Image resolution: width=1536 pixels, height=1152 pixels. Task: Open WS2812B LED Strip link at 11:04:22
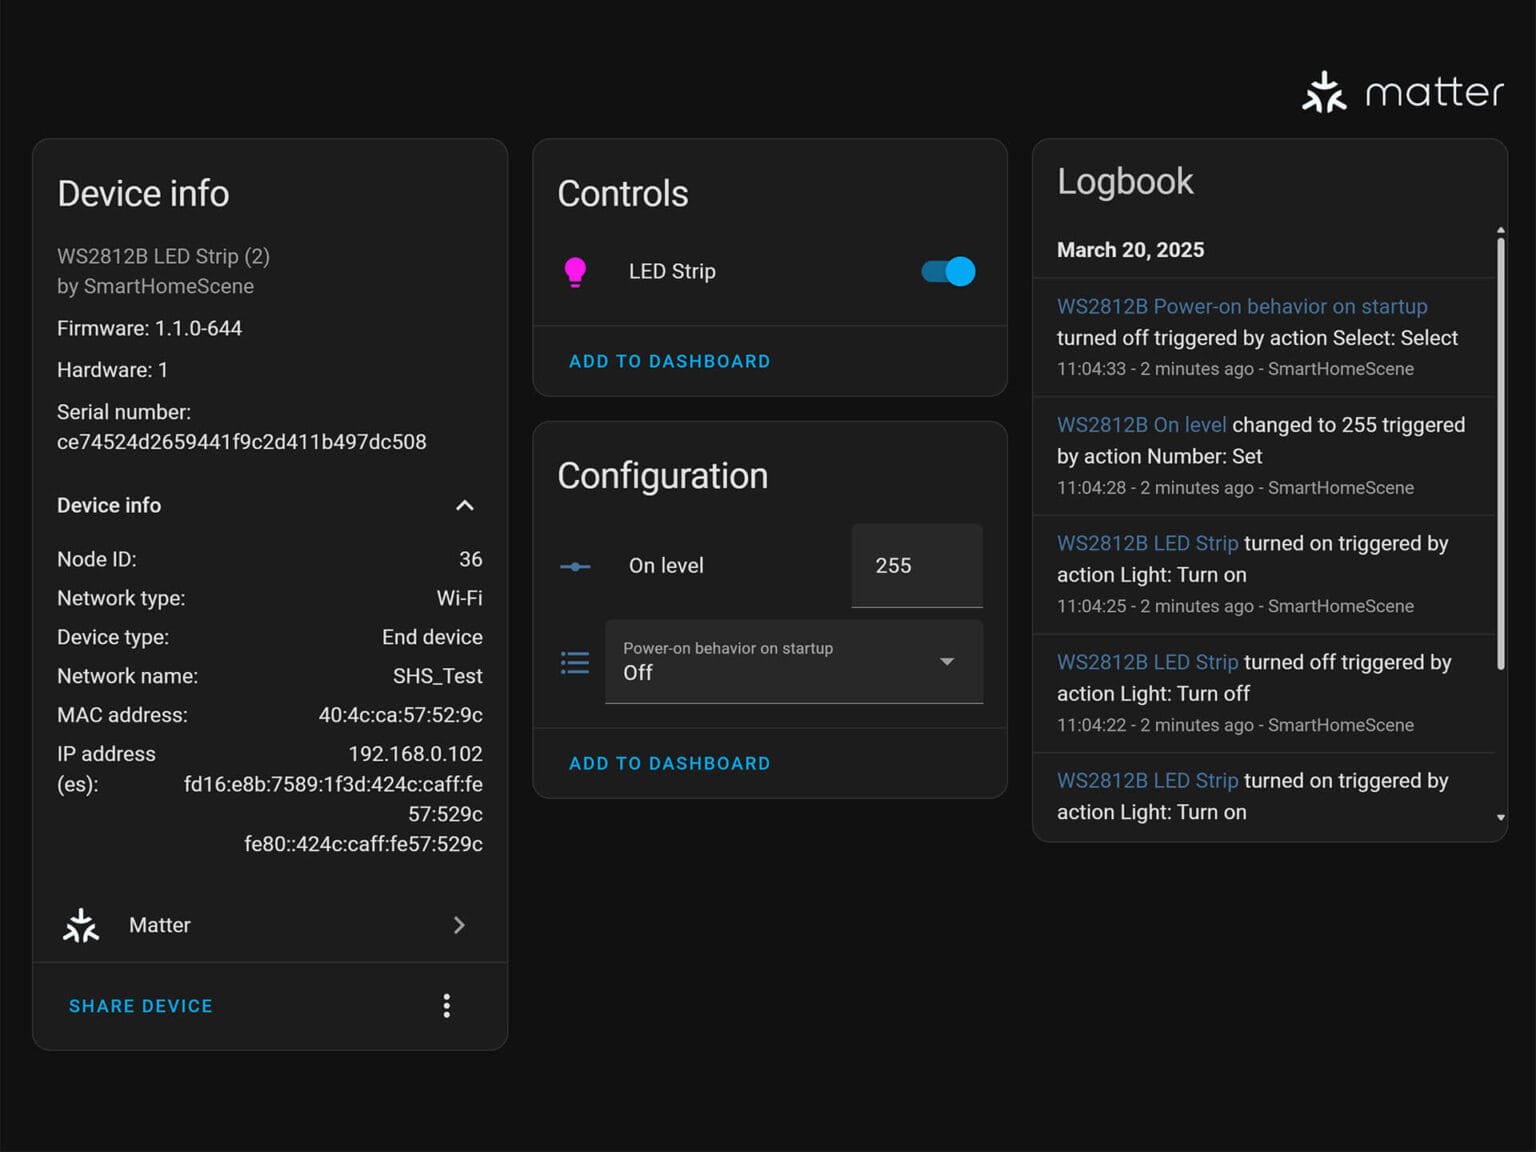point(1147,663)
